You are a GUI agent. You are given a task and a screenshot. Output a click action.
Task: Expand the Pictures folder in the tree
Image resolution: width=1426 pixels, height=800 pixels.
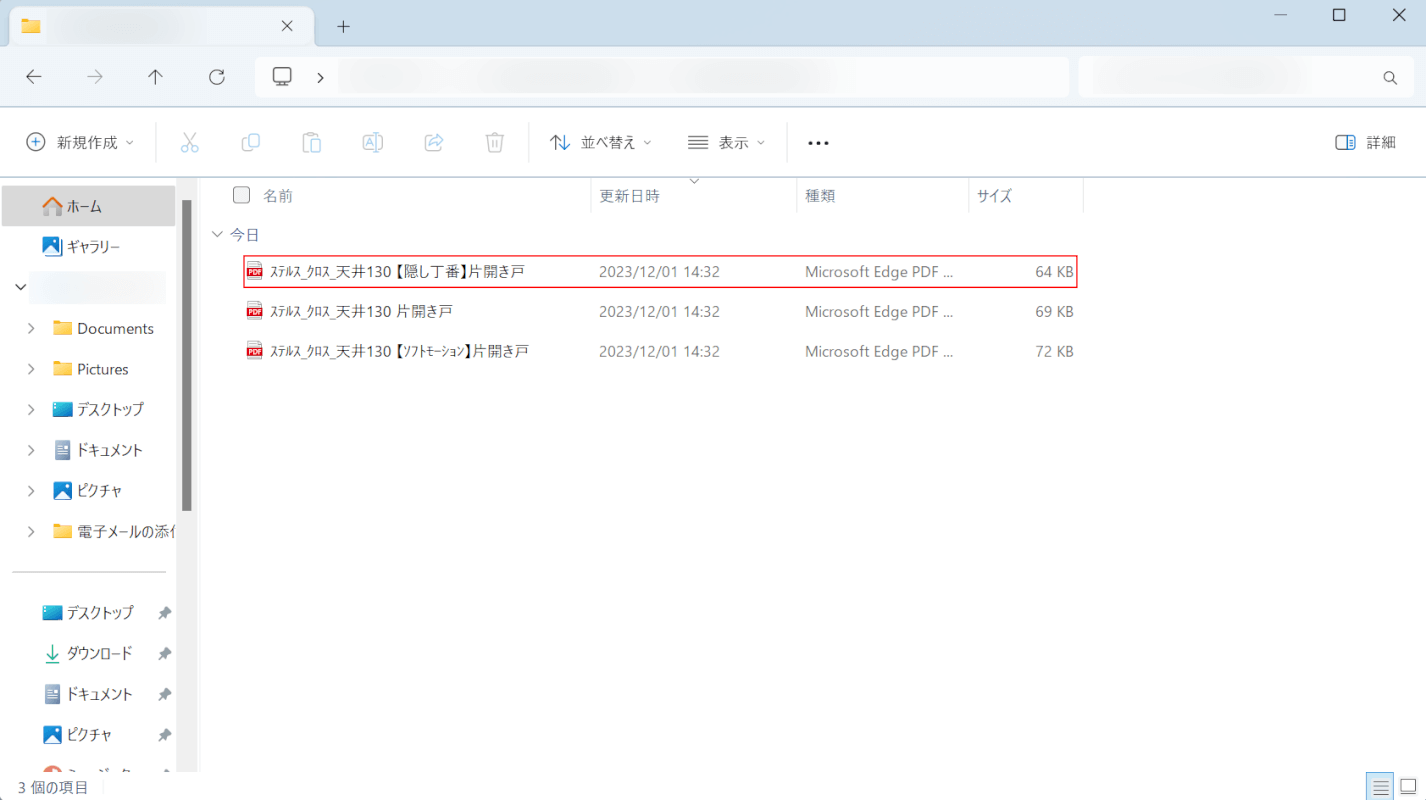[x=31, y=369]
